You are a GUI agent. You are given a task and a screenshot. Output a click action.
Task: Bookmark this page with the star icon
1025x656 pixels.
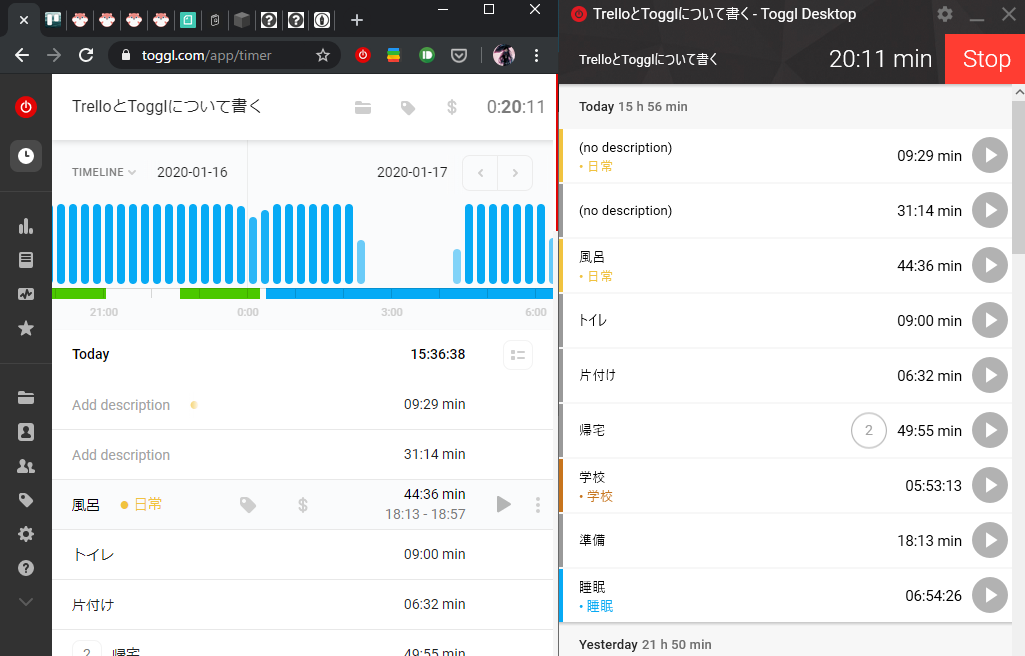pyautogui.click(x=323, y=56)
